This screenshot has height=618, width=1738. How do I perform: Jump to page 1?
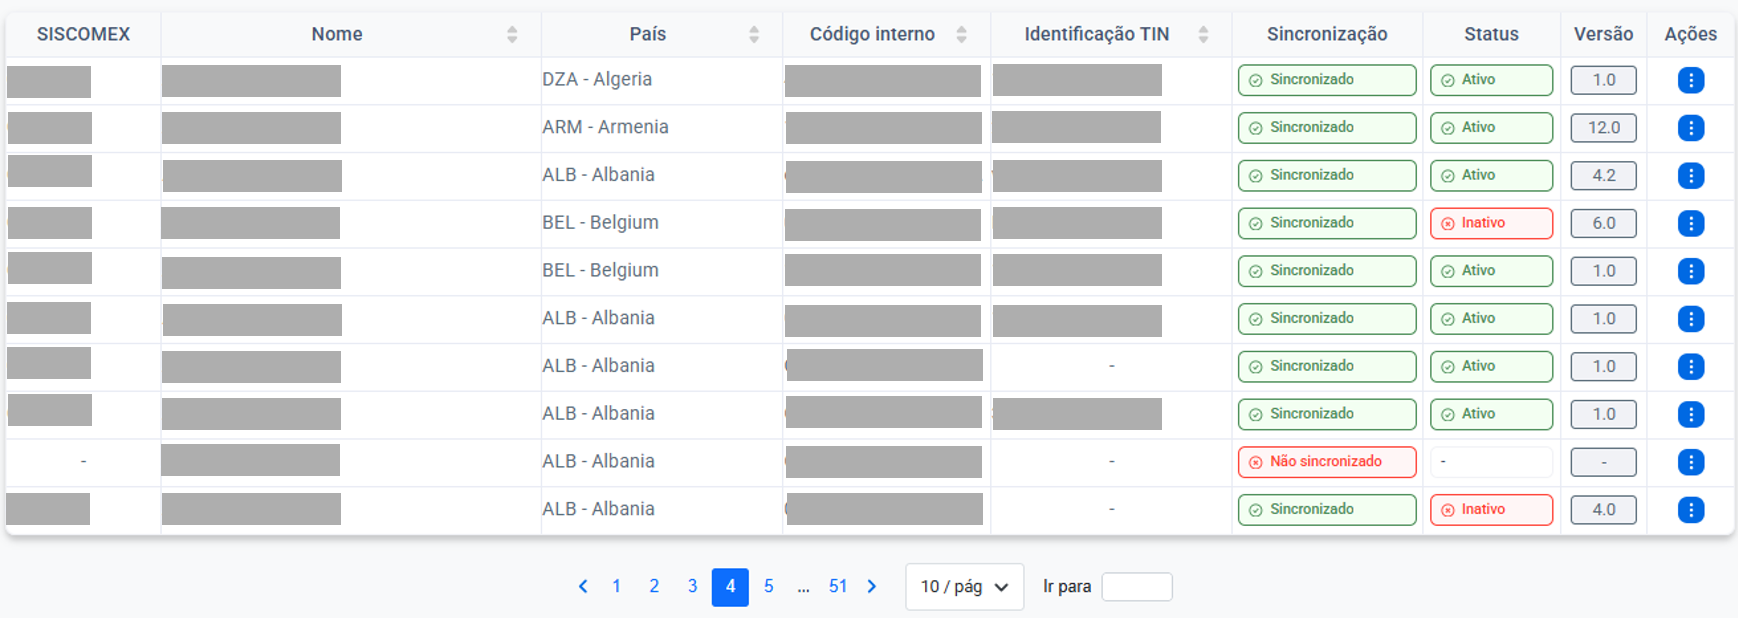(x=616, y=587)
